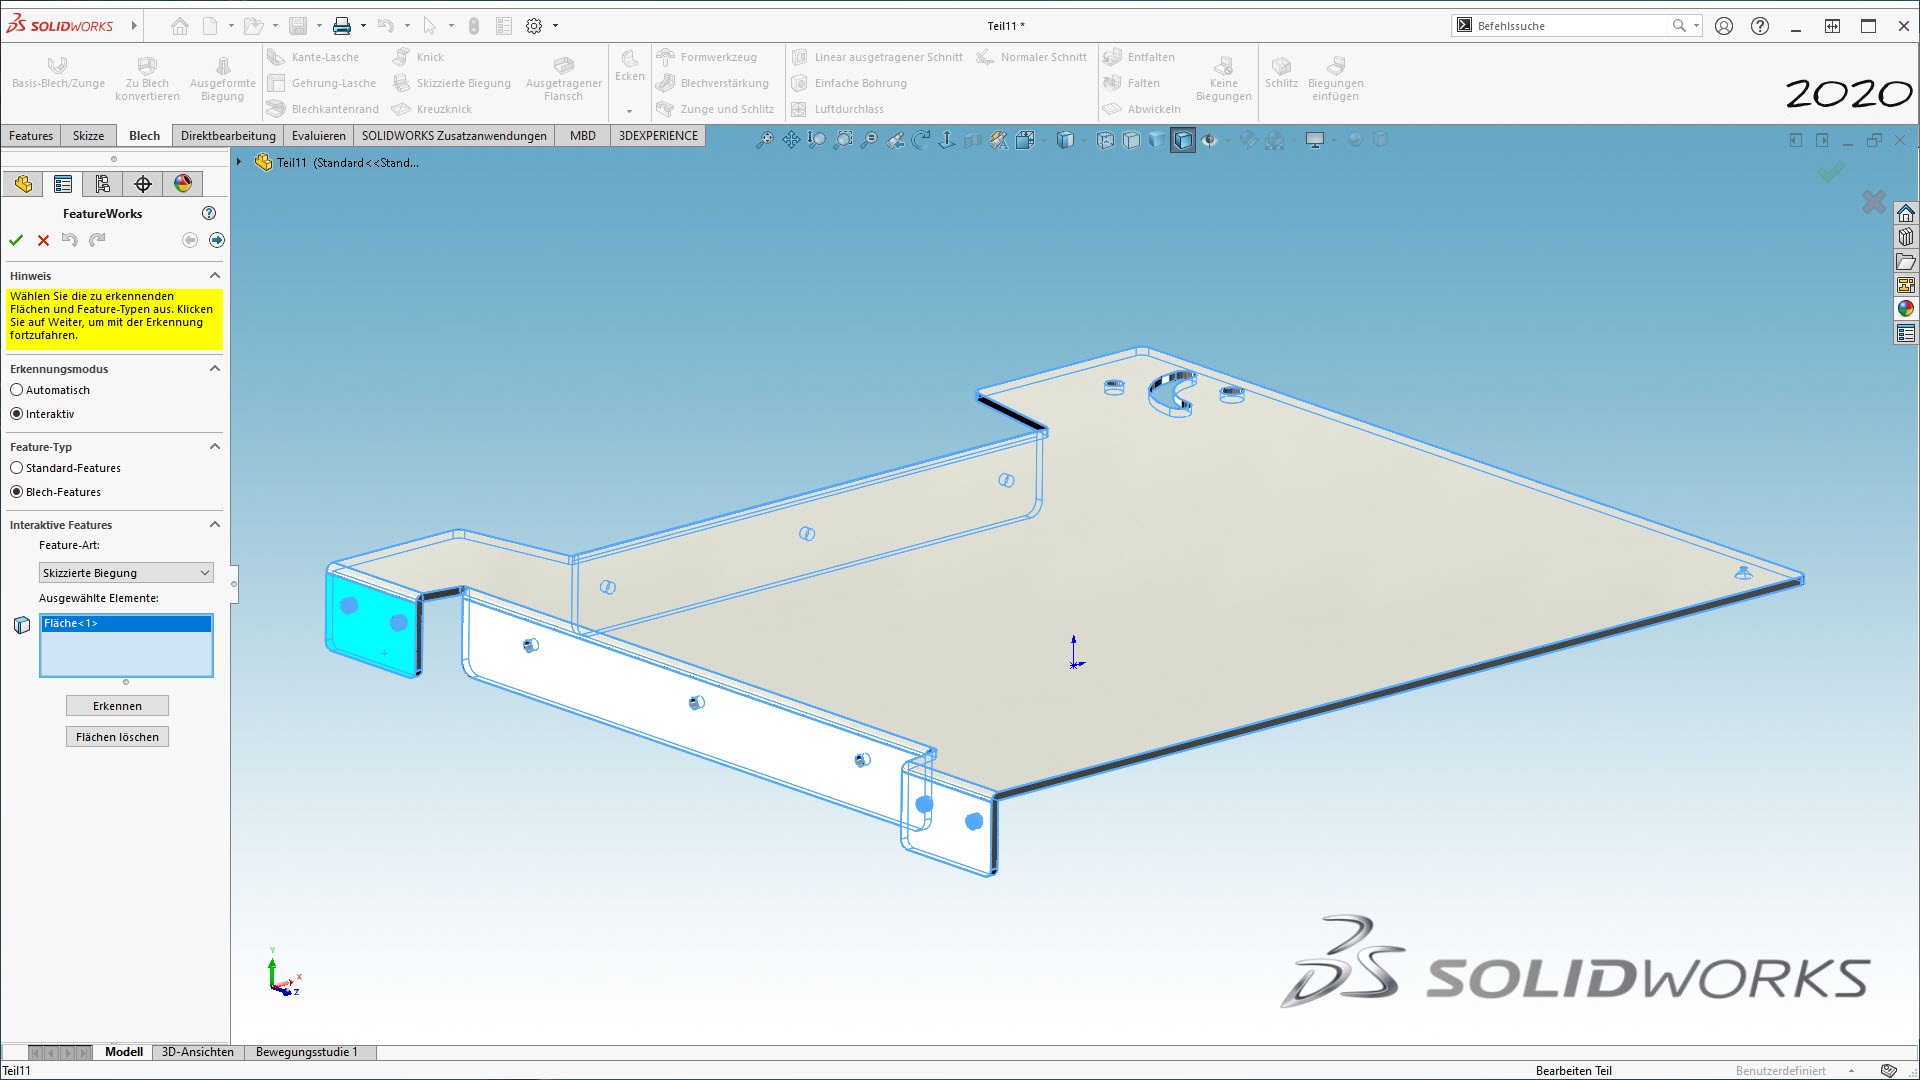Open the Options gear dropdown arrow
Image resolution: width=1920 pixels, height=1080 pixels.
pyautogui.click(x=555, y=26)
